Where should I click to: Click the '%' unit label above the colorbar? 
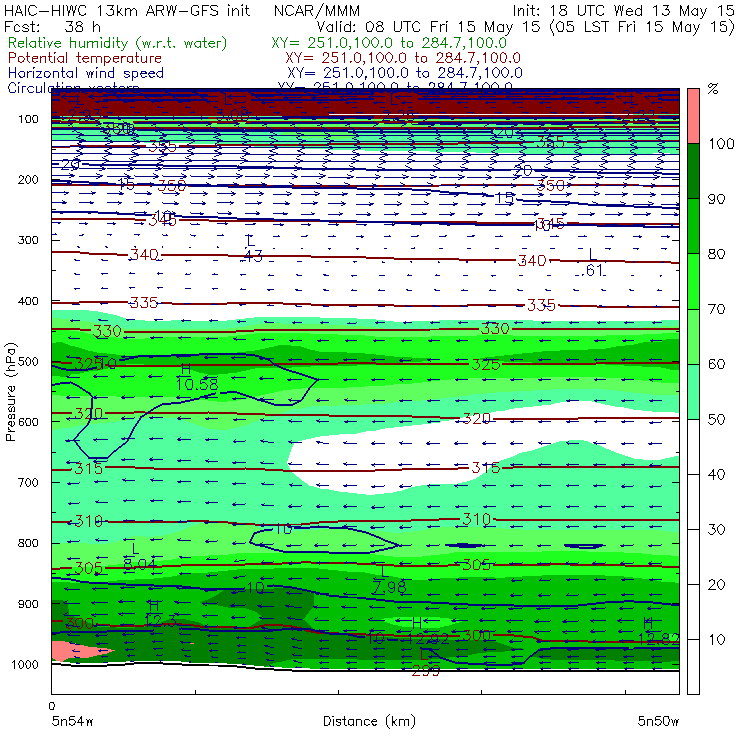[713, 88]
